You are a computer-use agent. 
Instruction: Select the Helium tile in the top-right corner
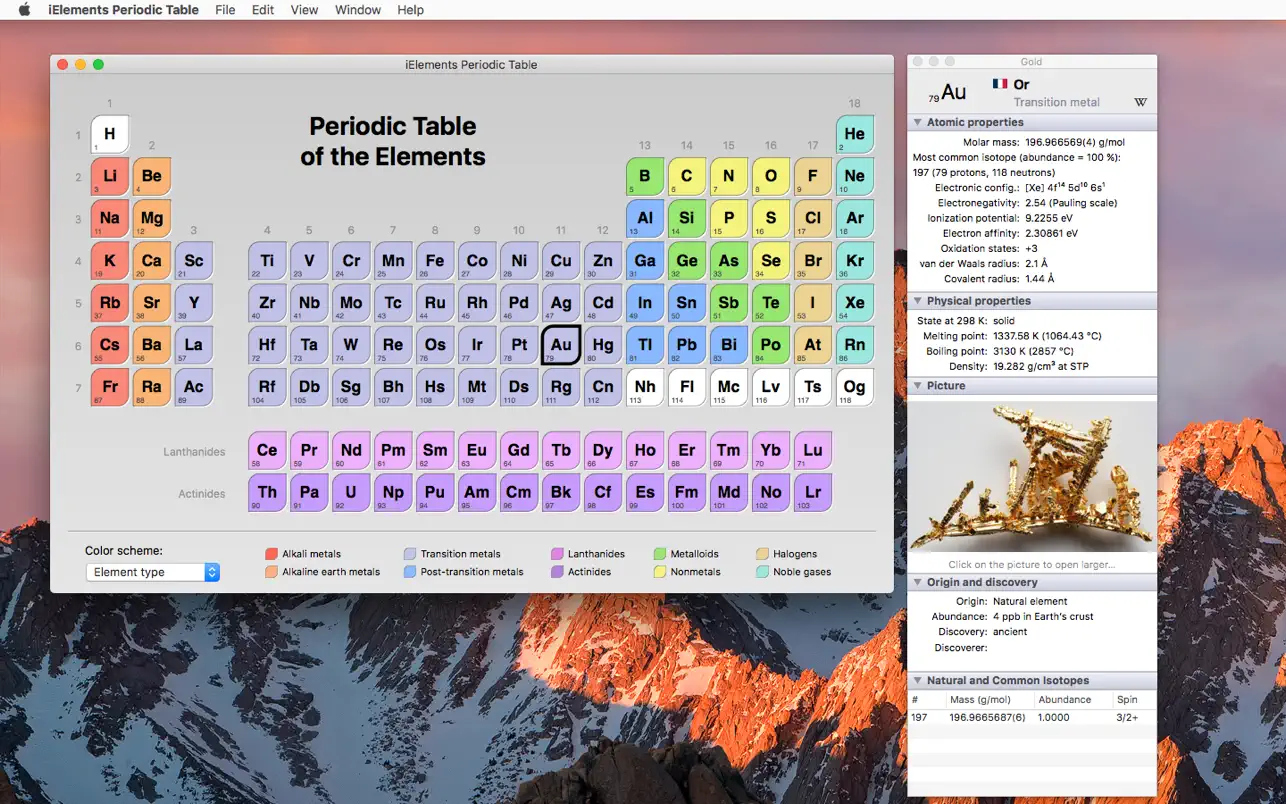coord(855,133)
